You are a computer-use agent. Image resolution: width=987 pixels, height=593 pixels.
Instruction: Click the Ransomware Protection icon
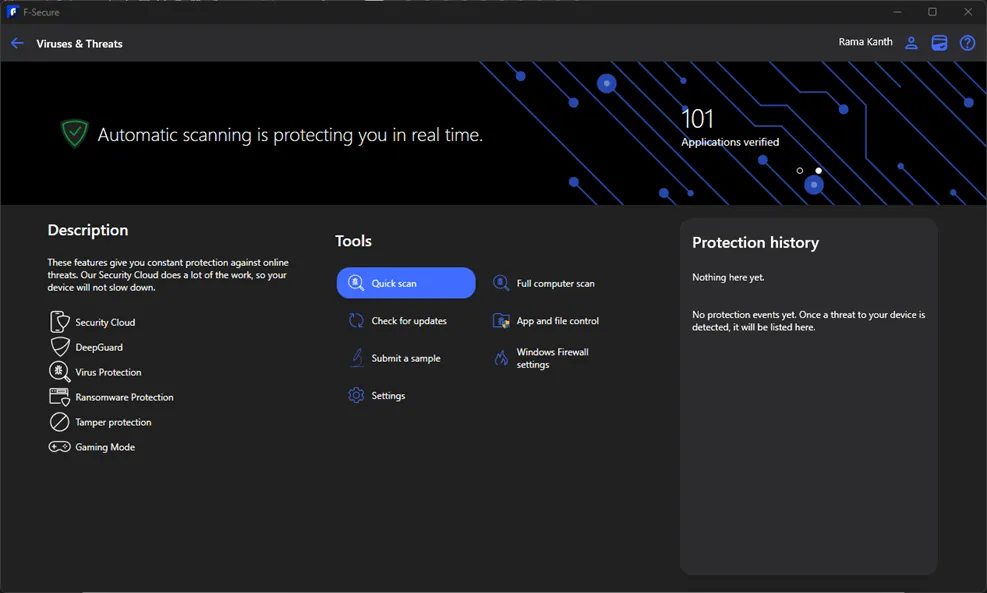[60, 397]
